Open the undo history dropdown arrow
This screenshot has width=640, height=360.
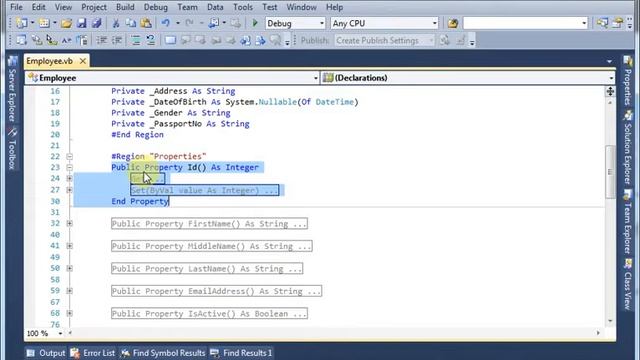click(x=178, y=23)
